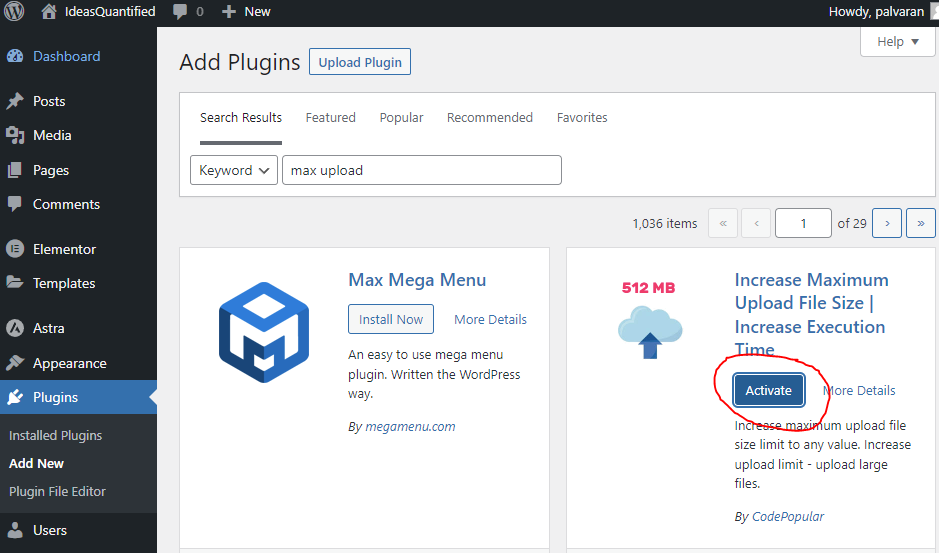This screenshot has width=939, height=553.
Task: Open Installed Plugins submenu item
Action: [x=56, y=436]
